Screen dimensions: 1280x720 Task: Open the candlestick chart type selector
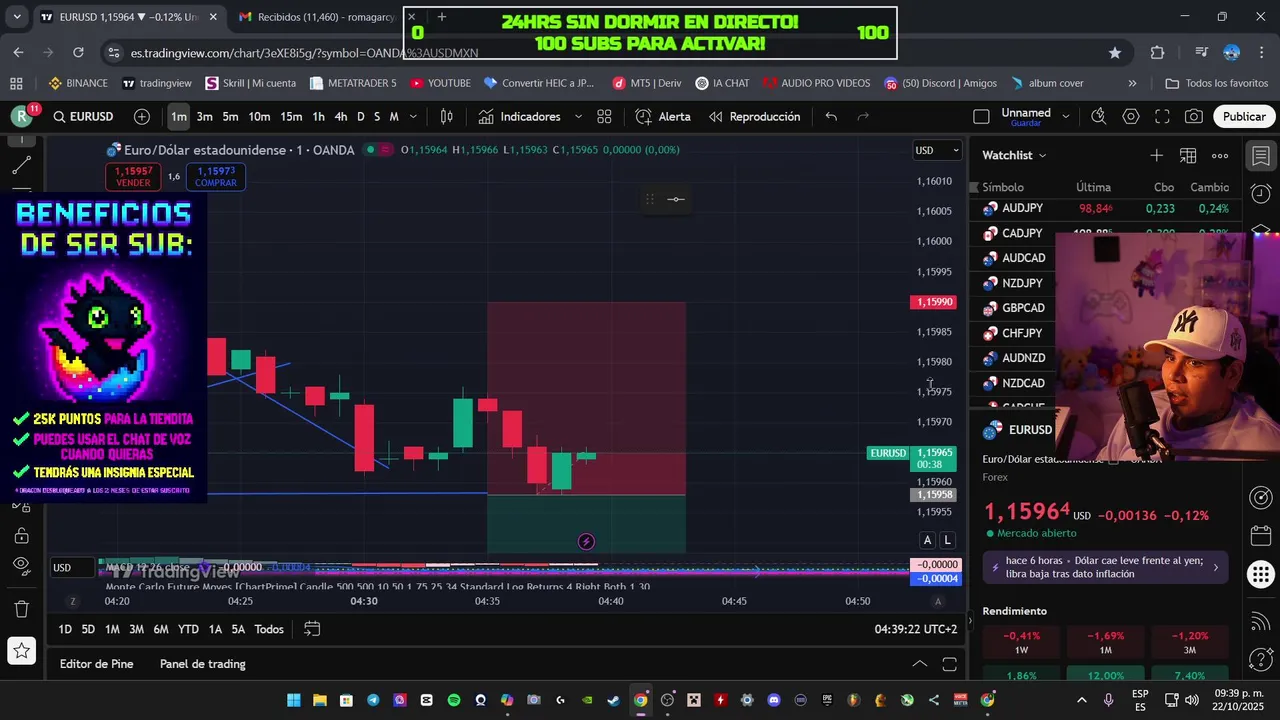(x=447, y=117)
